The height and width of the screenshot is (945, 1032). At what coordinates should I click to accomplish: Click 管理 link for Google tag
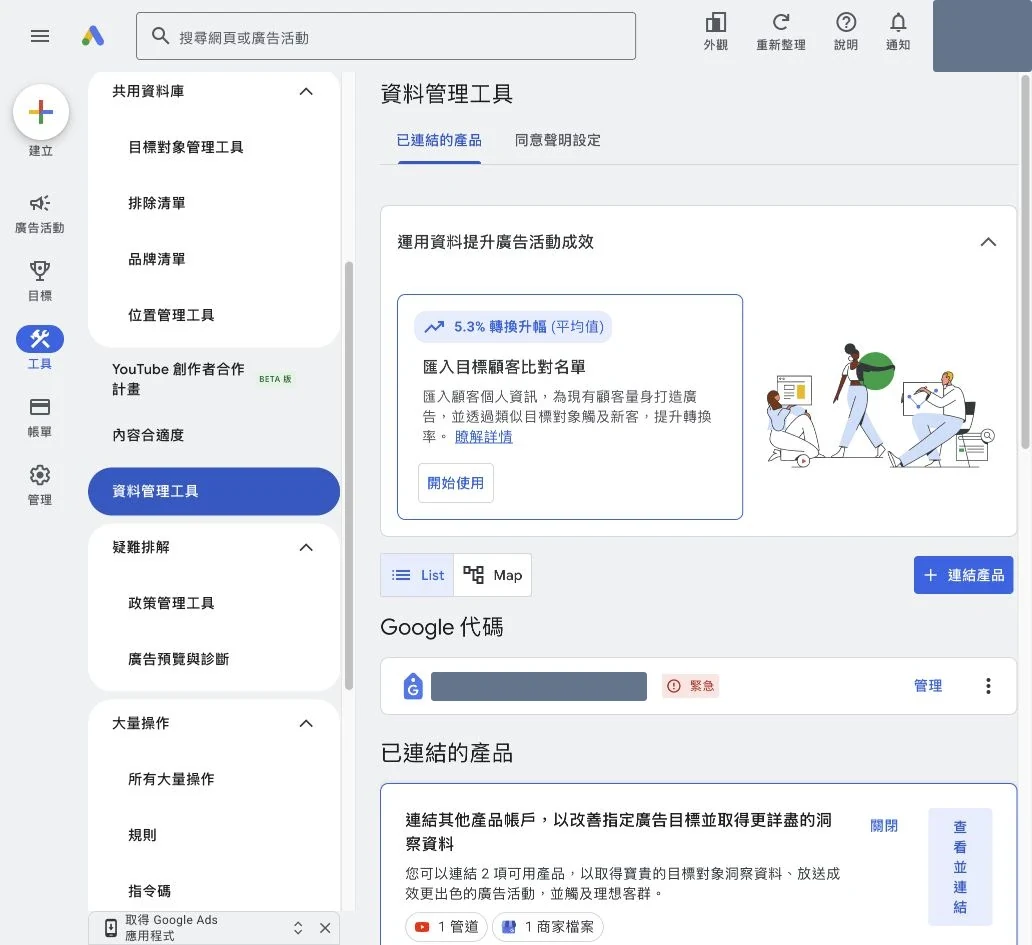coord(928,686)
